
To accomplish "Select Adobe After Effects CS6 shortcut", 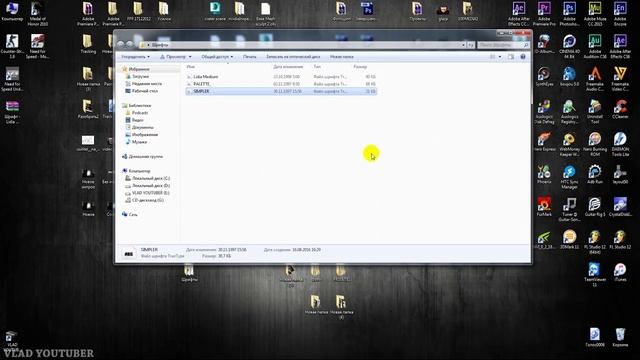I will (620, 46).
